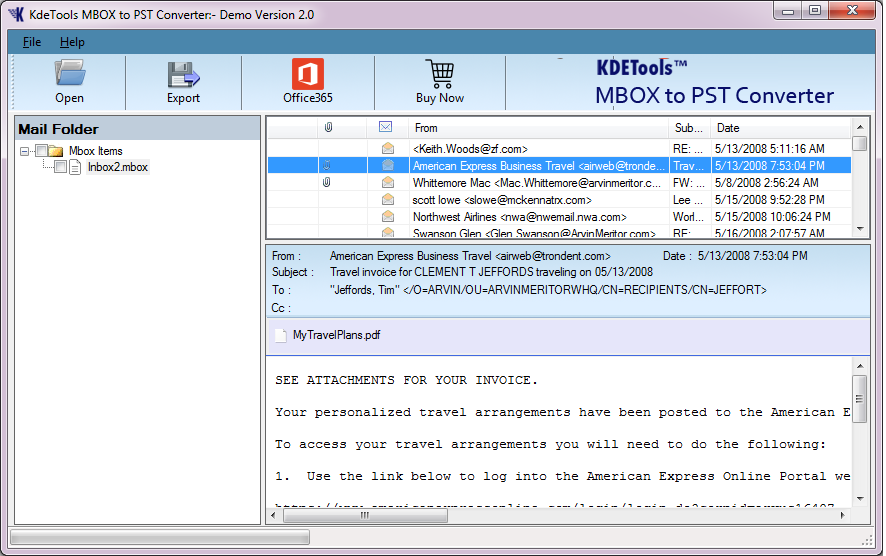Click the KdeTools app icon in title bar
Viewport: 886px width, 556px height.
pos(16,14)
